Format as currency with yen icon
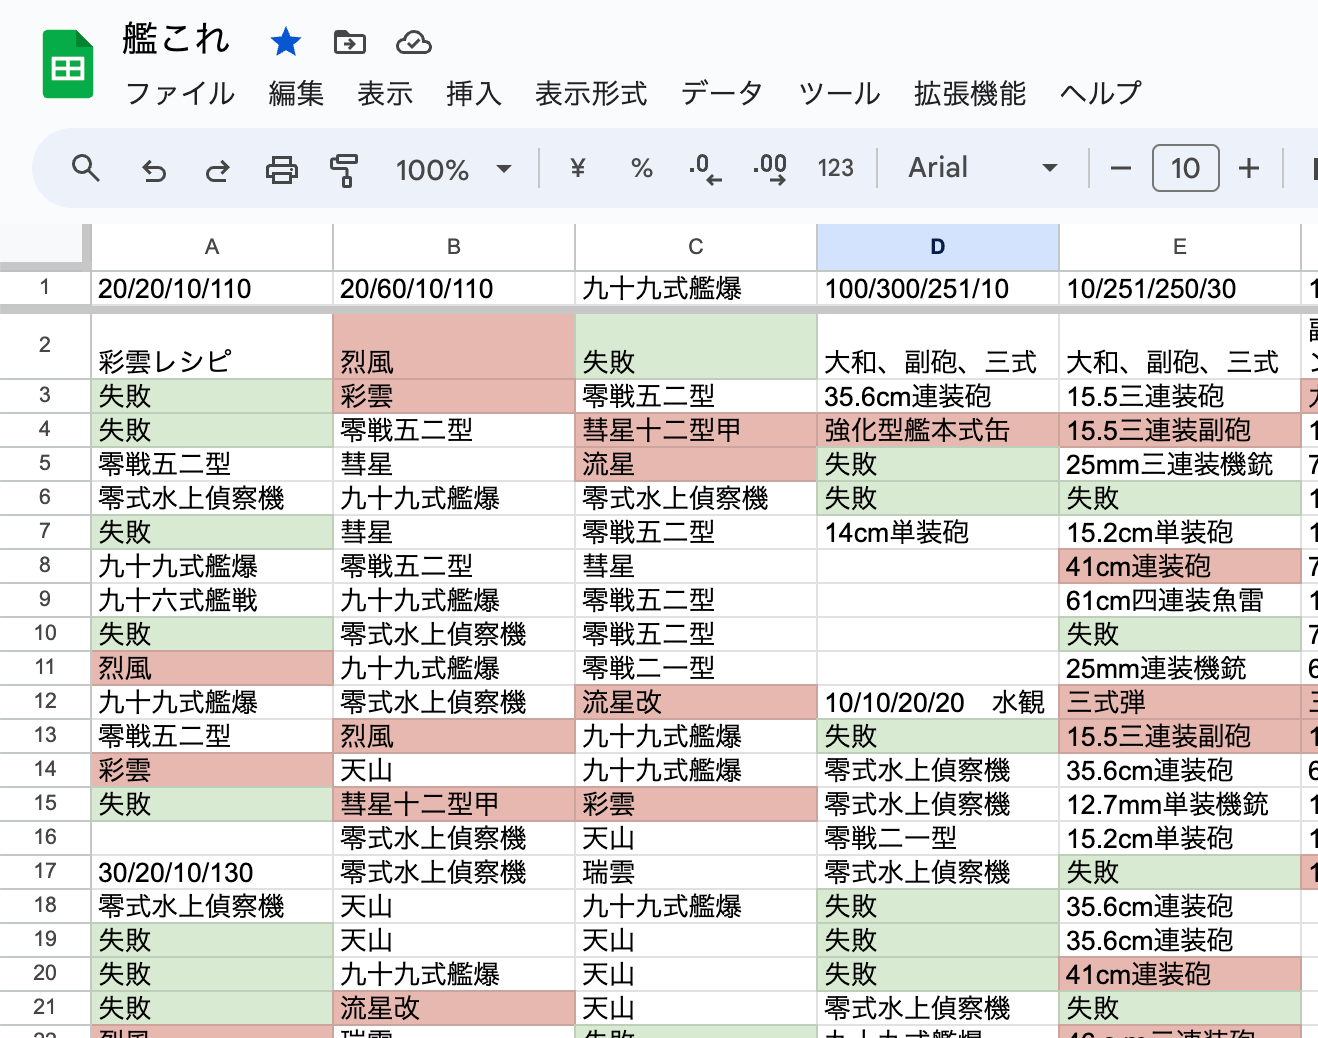Image resolution: width=1318 pixels, height=1038 pixels. (577, 168)
